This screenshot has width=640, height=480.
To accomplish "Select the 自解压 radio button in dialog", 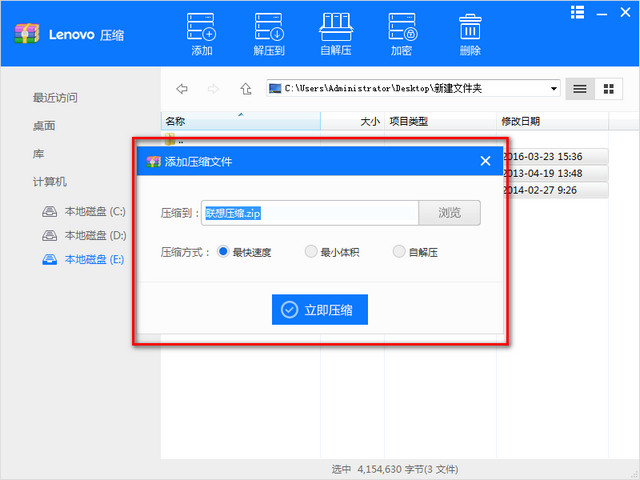I will tap(399, 251).
